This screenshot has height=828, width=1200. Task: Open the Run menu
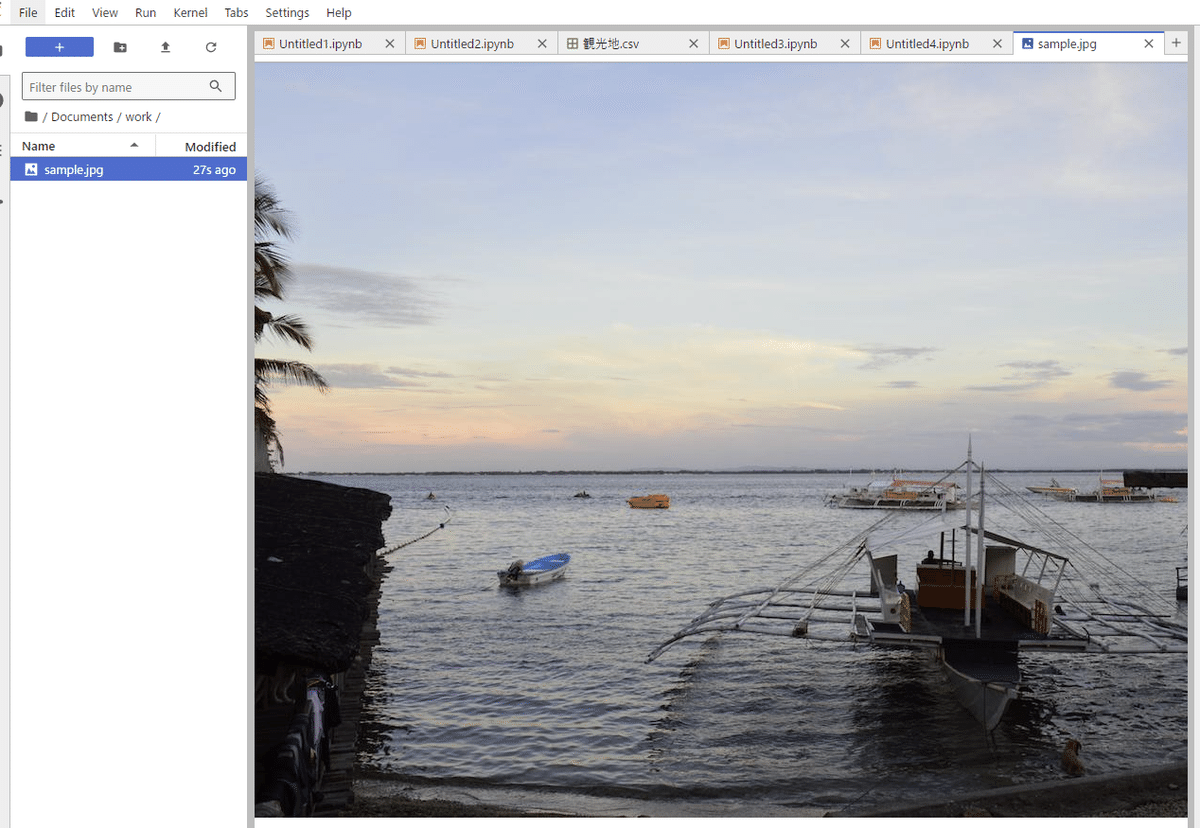point(146,13)
